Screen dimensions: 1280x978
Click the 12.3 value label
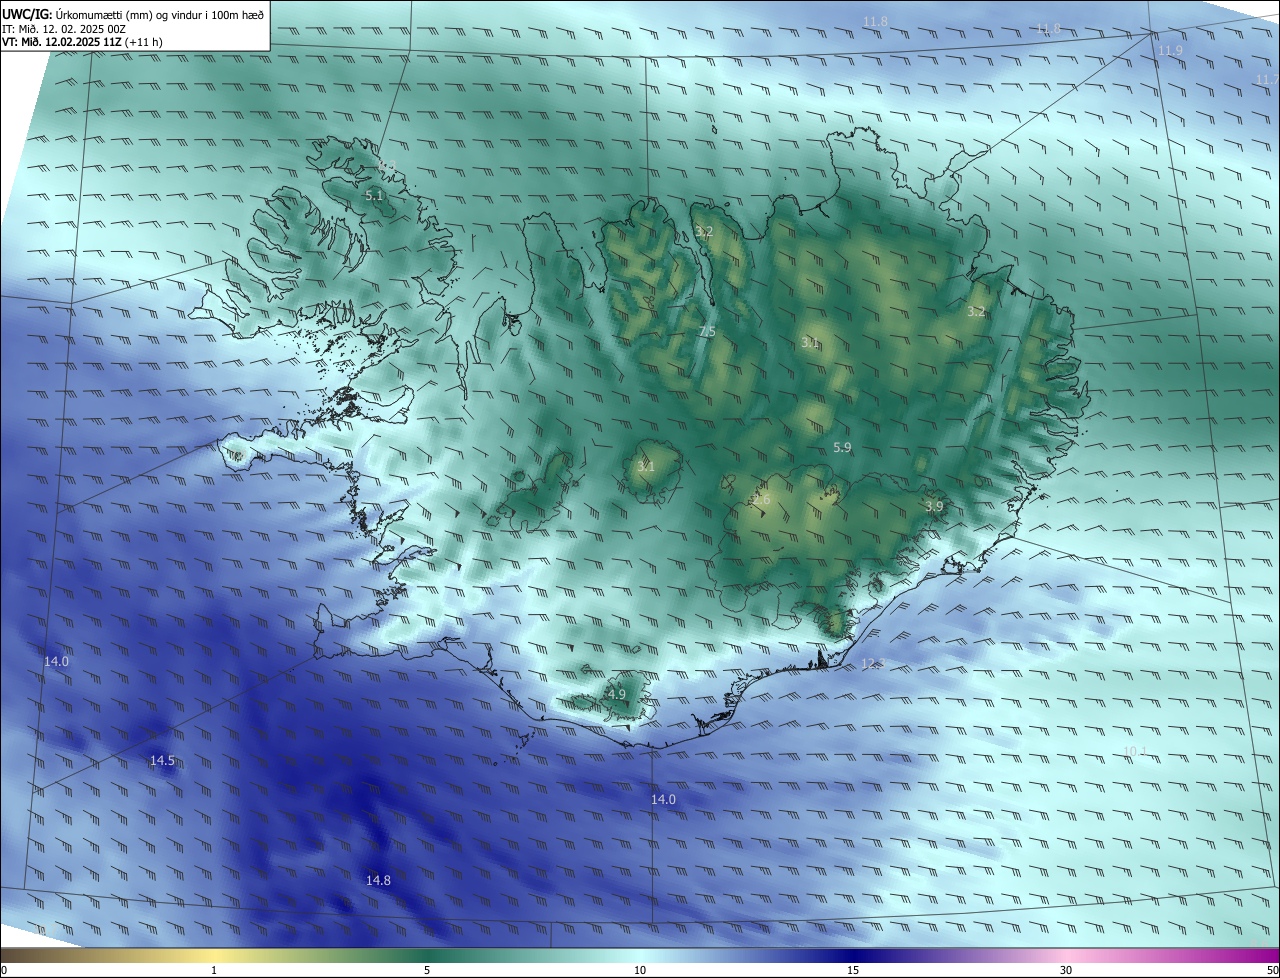[x=873, y=664]
